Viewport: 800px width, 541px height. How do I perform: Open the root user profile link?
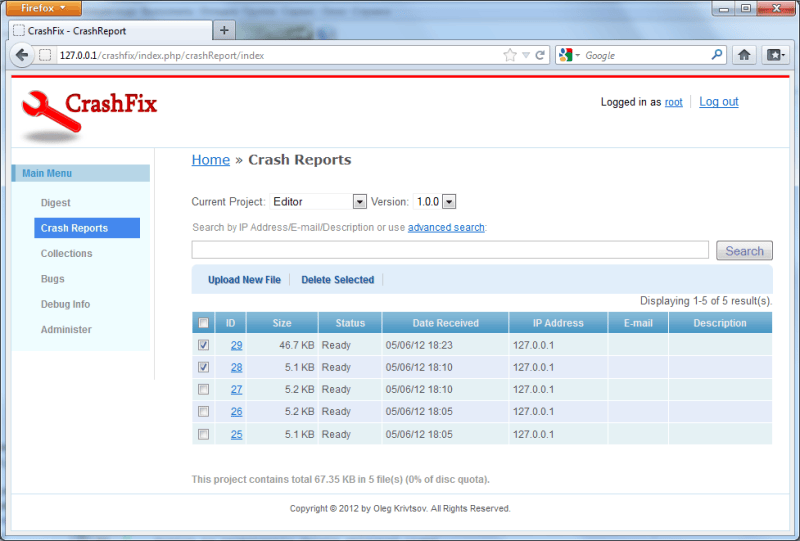(673, 102)
